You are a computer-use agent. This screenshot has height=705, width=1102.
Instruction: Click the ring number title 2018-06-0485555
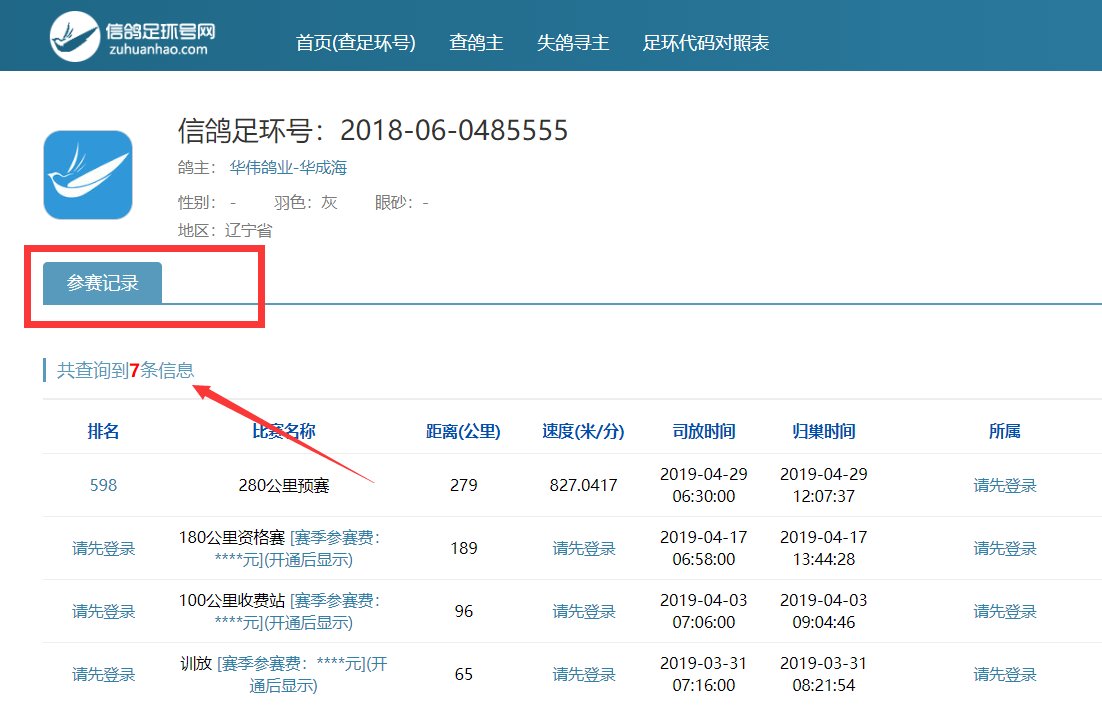click(x=452, y=130)
